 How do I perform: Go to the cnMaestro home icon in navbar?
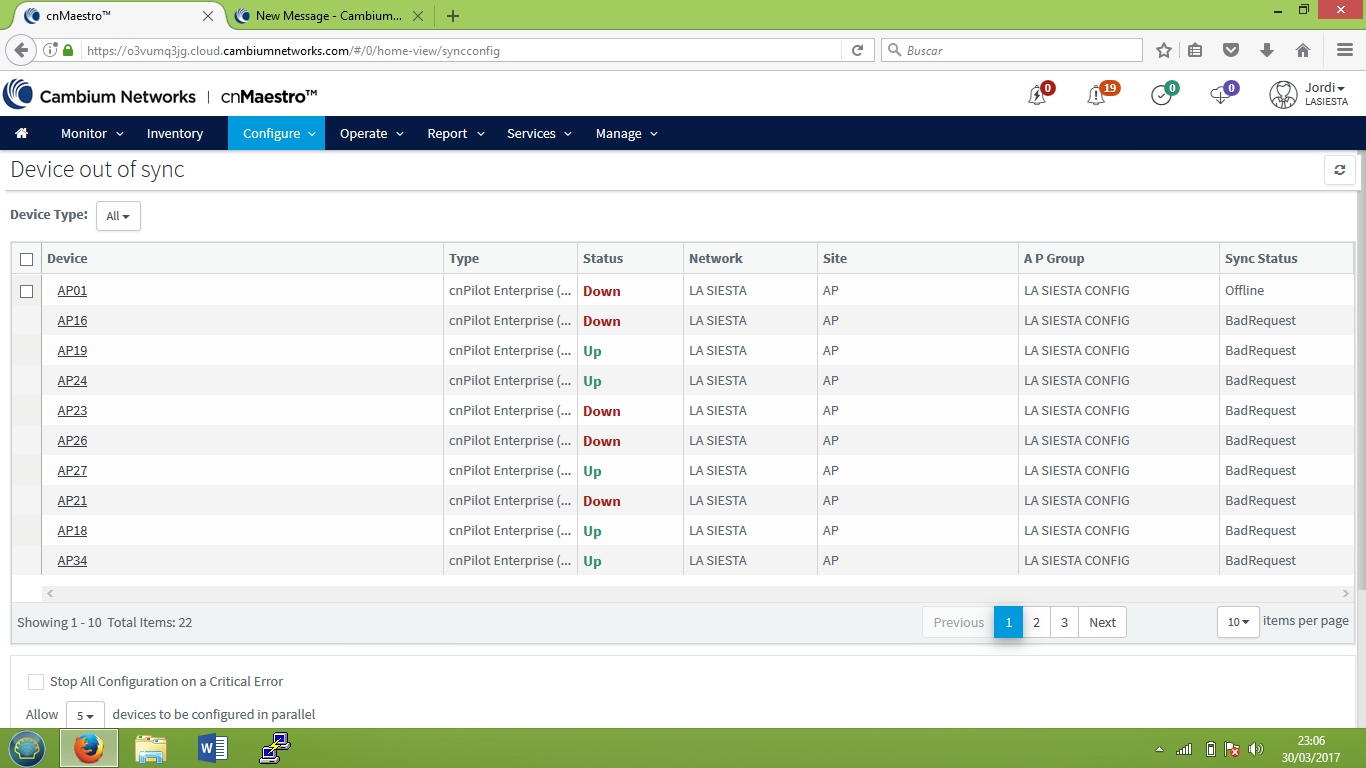[22, 133]
